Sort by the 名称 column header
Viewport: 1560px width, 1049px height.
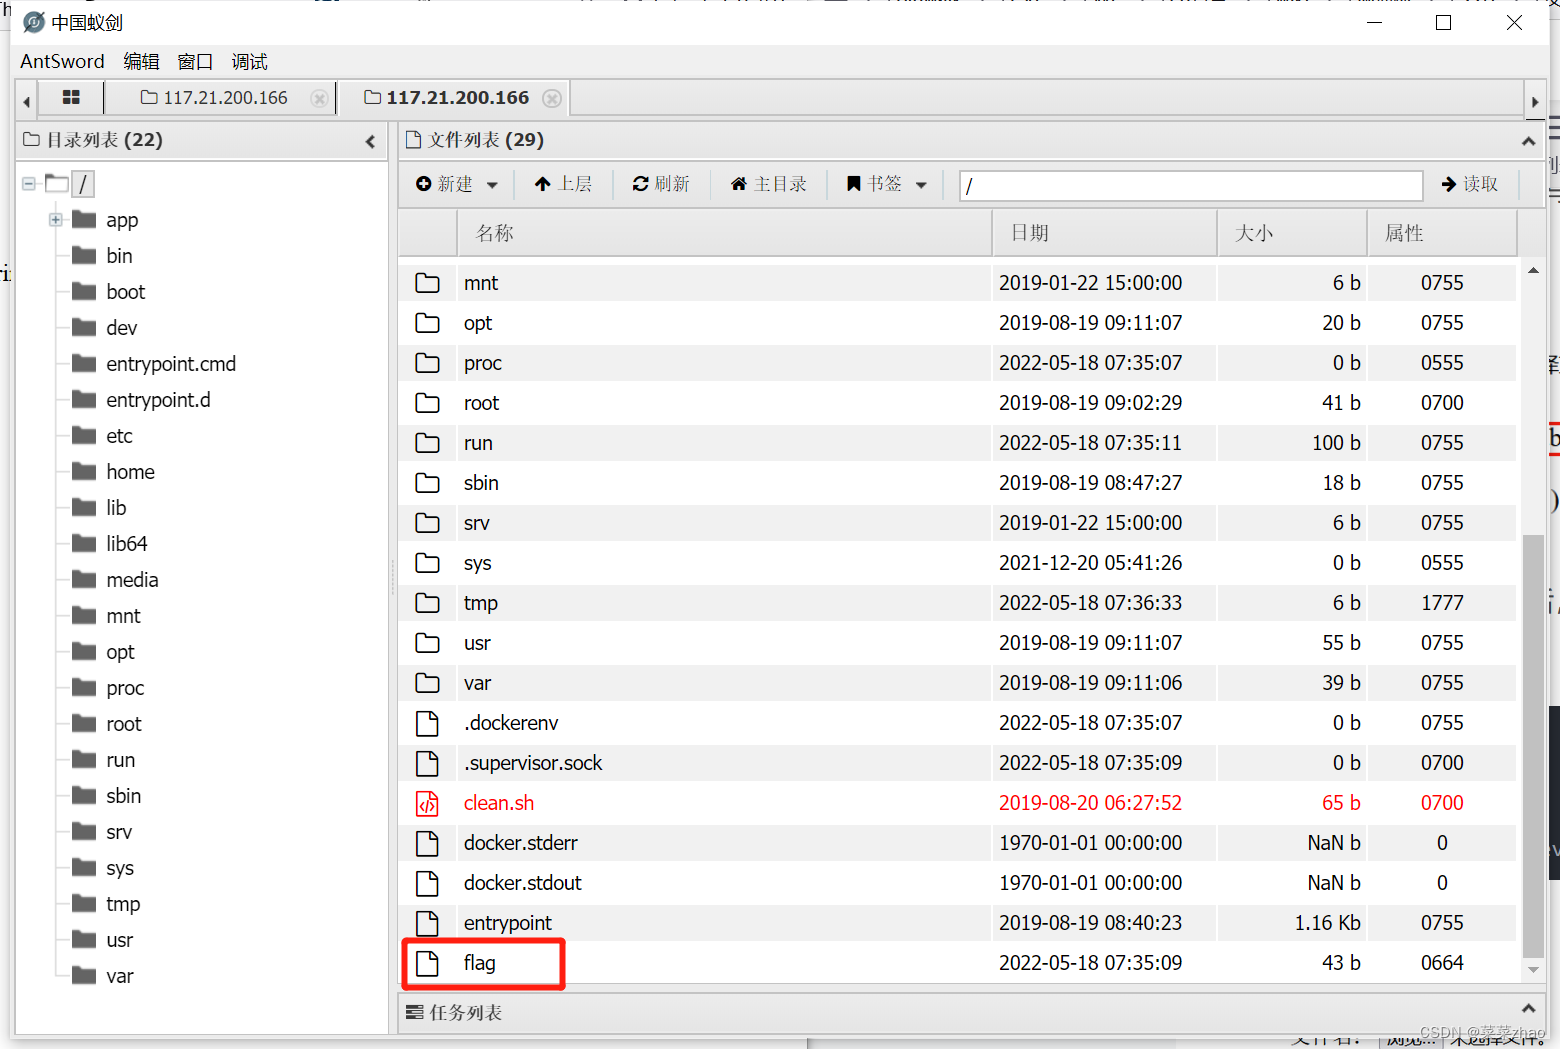[x=725, y=233]
